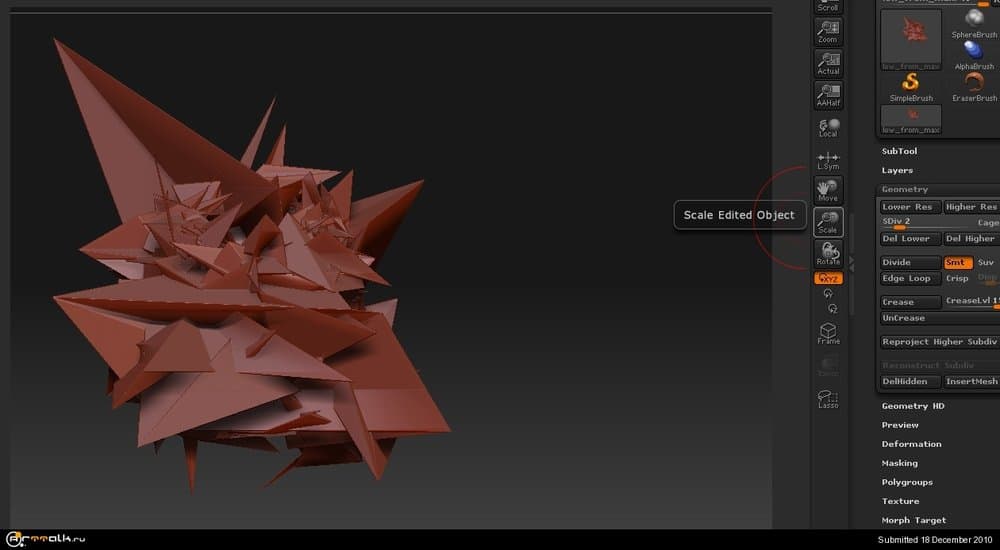Click the Divide button

[910, 263]
